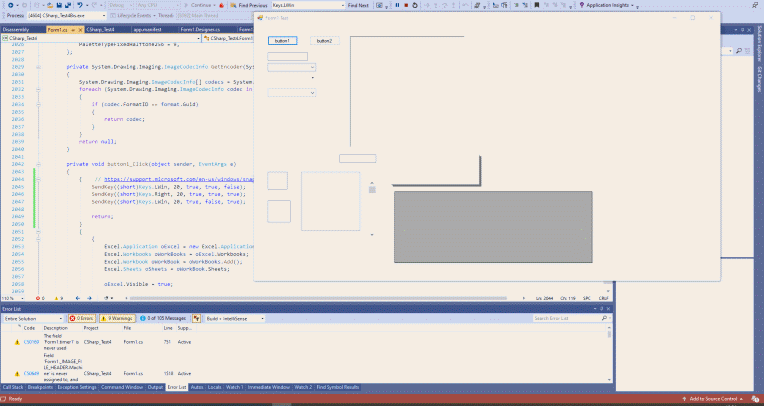
Task: Click the support.microsoft.com link in code comment
Action: [x=179, y=179]
